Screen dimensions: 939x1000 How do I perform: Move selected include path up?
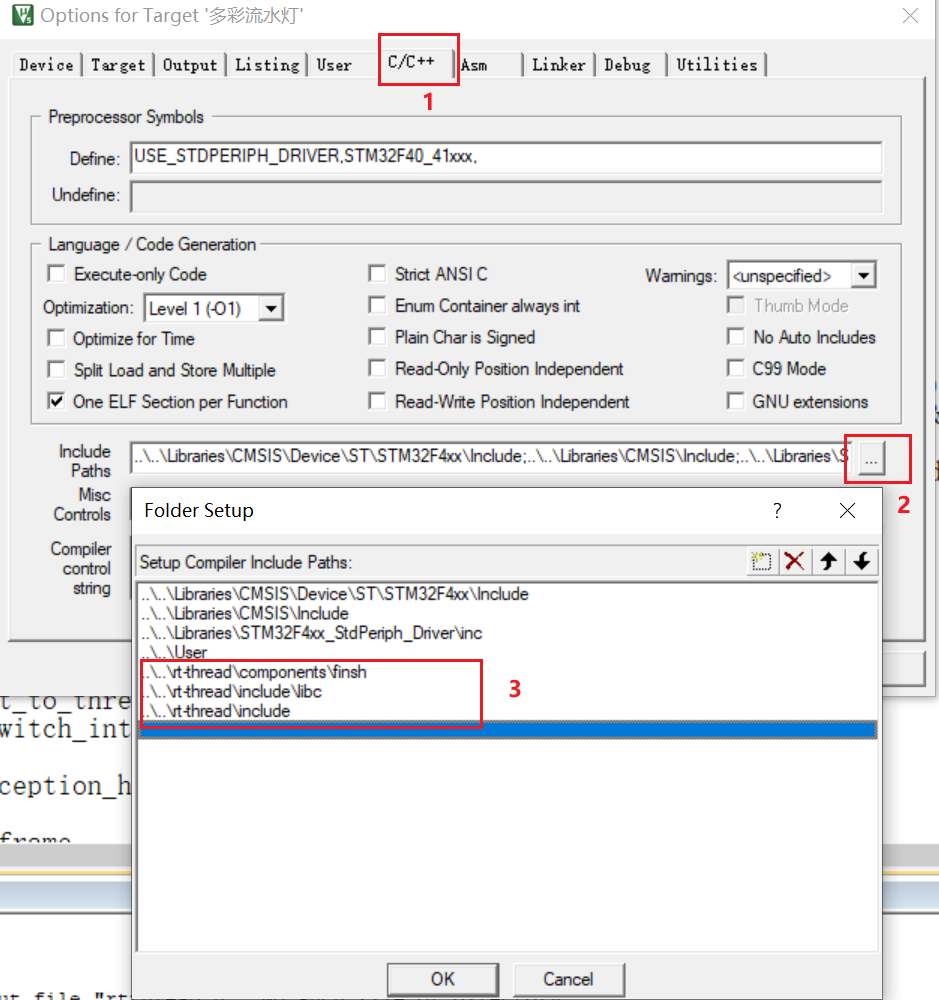828,561
